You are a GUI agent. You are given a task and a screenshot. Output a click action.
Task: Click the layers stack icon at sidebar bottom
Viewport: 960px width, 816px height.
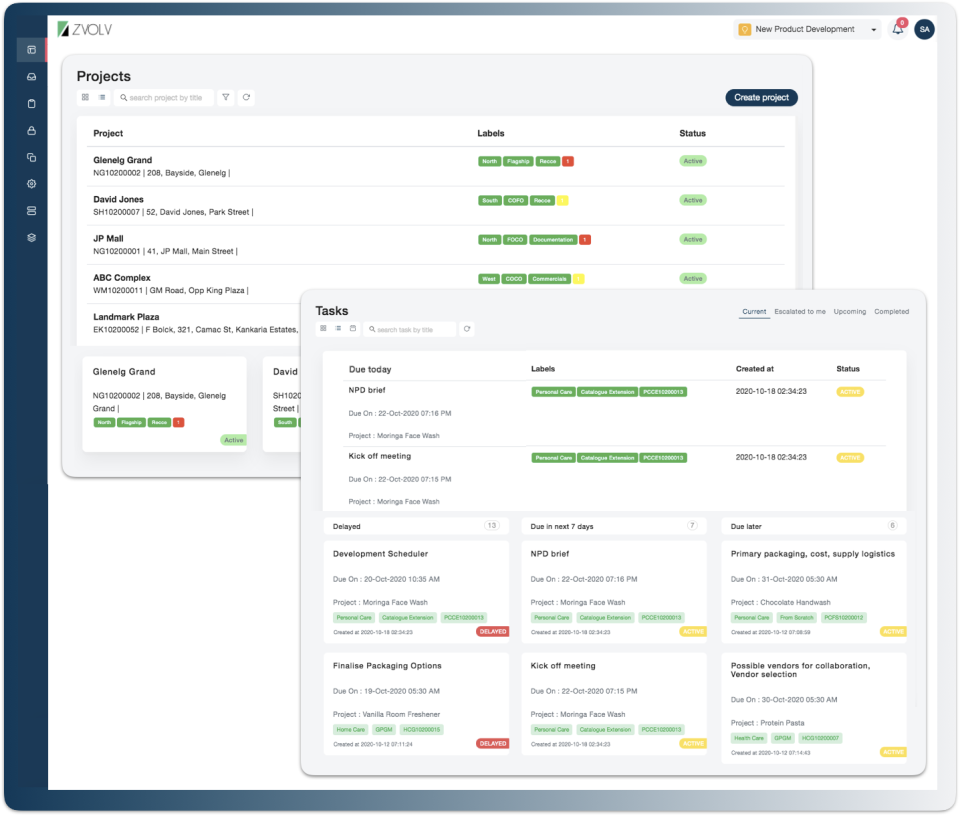30,237
